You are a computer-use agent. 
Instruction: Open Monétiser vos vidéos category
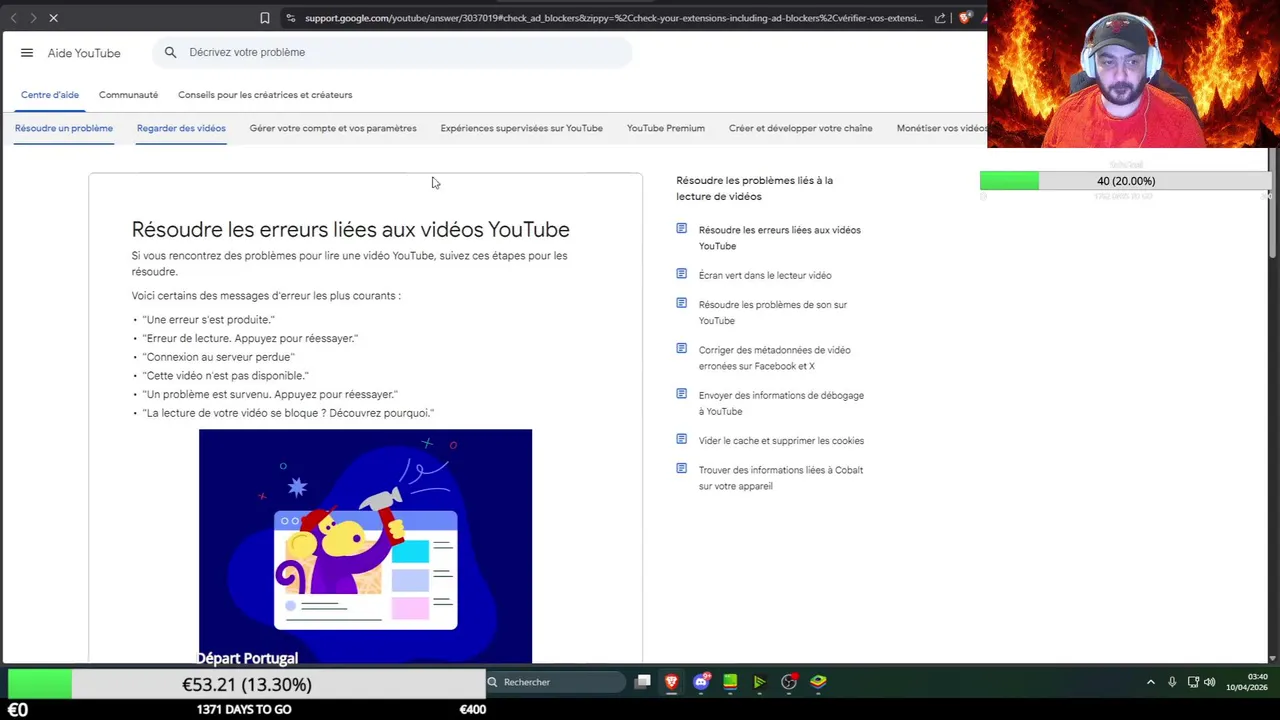(942, 128)
